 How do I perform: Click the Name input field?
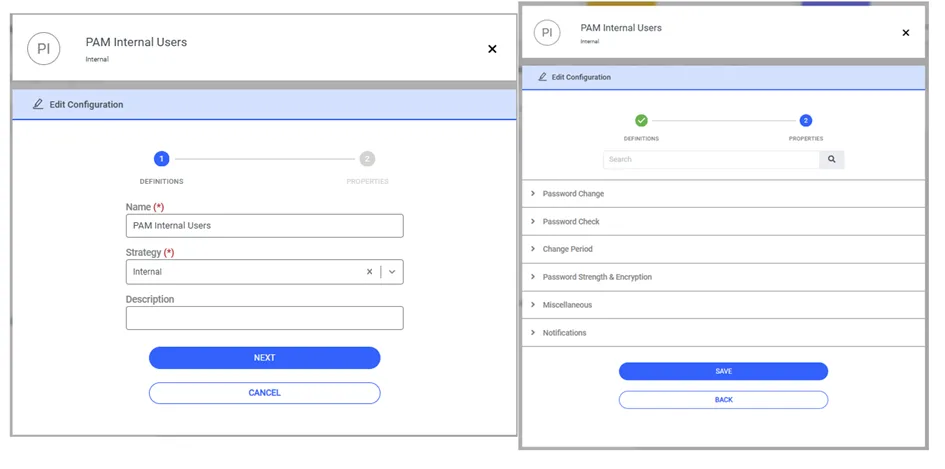pyautogui.click(x=265, y=225)
